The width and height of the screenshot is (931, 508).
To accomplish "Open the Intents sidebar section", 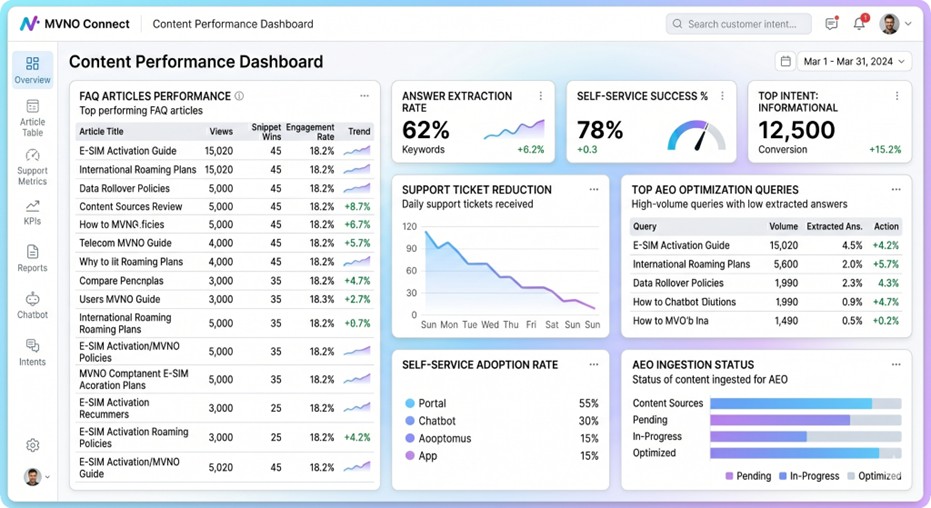I will point(33,353).
